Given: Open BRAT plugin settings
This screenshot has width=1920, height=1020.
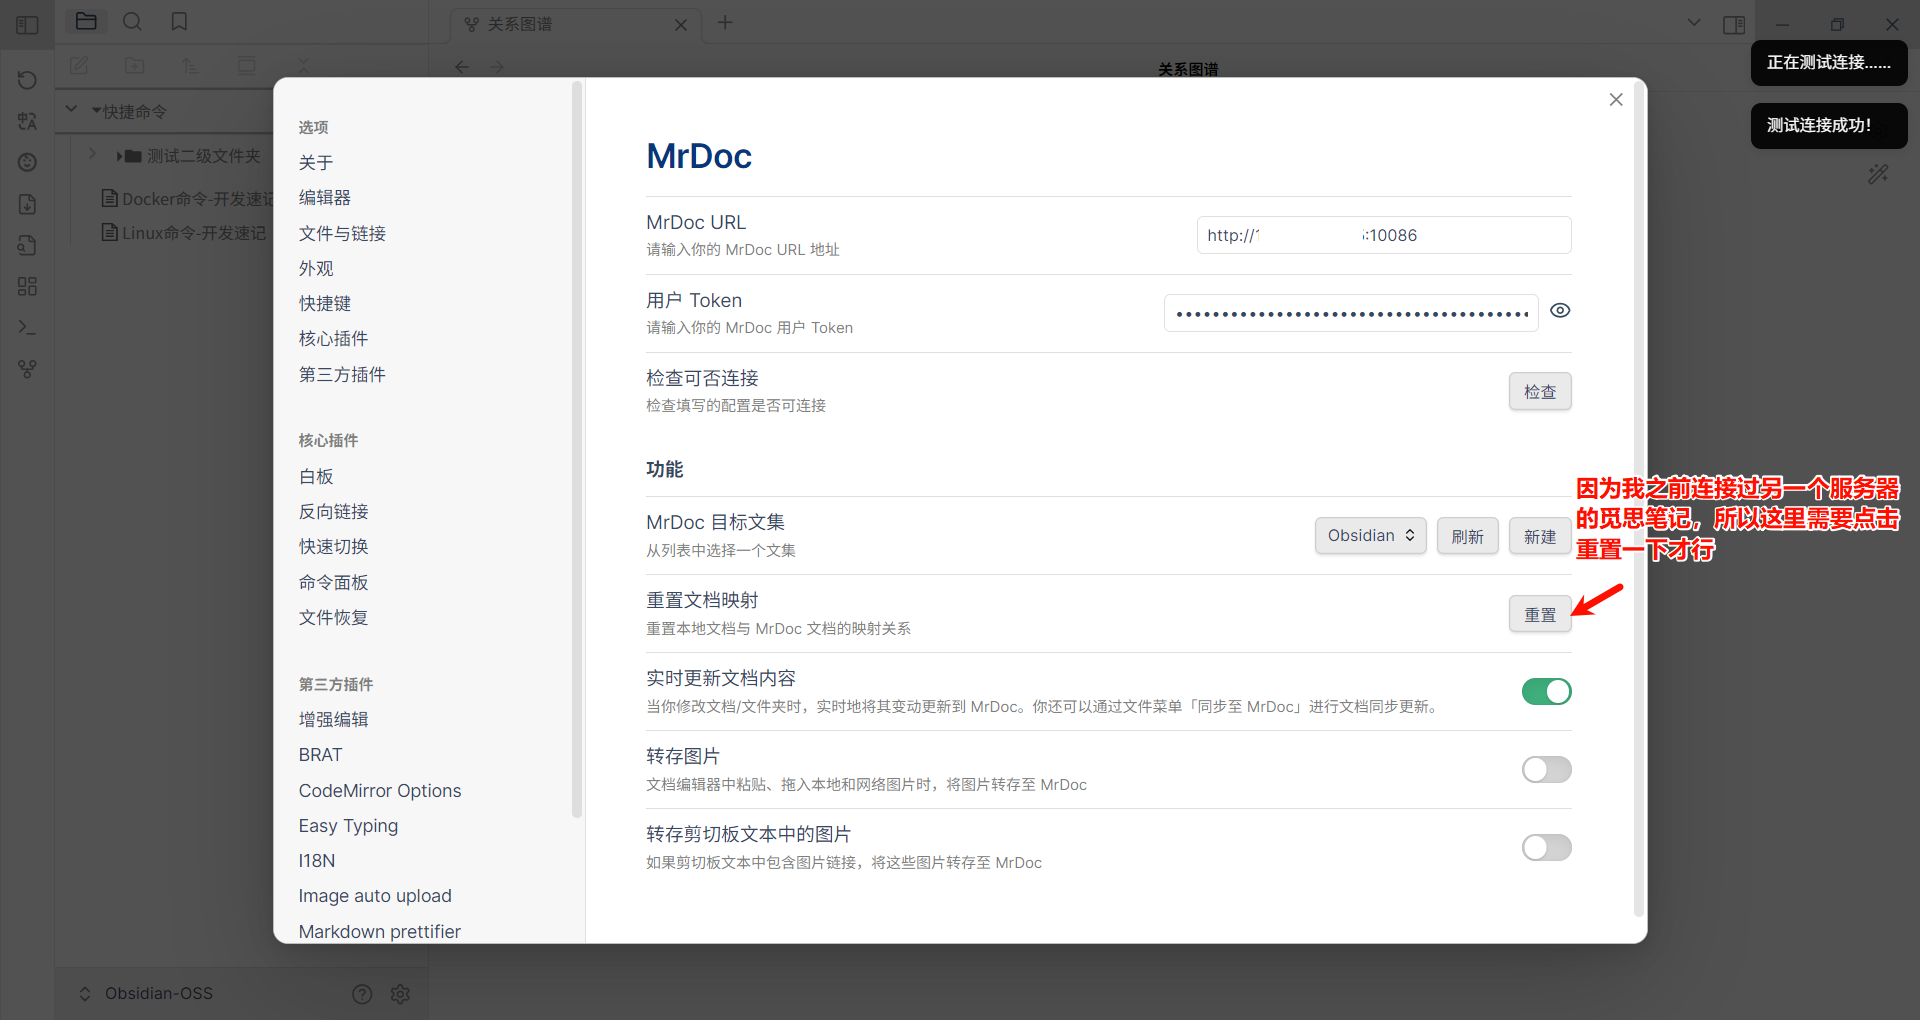Looking at the screenshot, I should tap(320, 755).
